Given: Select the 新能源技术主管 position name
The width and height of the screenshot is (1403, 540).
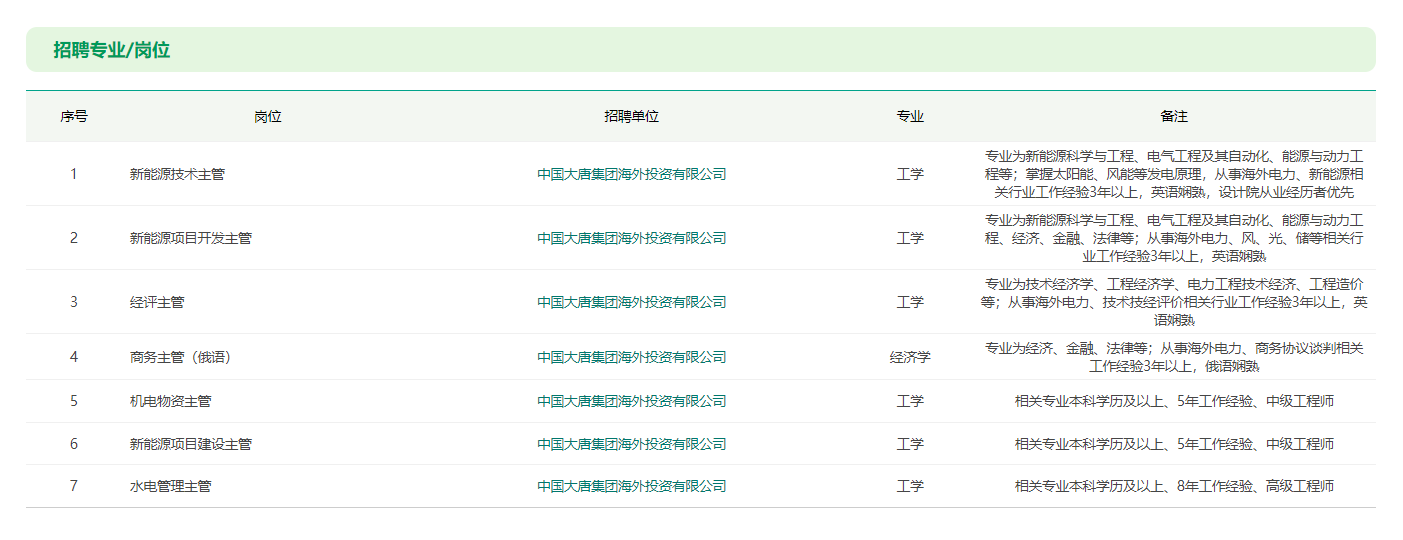Looking at the screenshot, I should coord(177,174).
